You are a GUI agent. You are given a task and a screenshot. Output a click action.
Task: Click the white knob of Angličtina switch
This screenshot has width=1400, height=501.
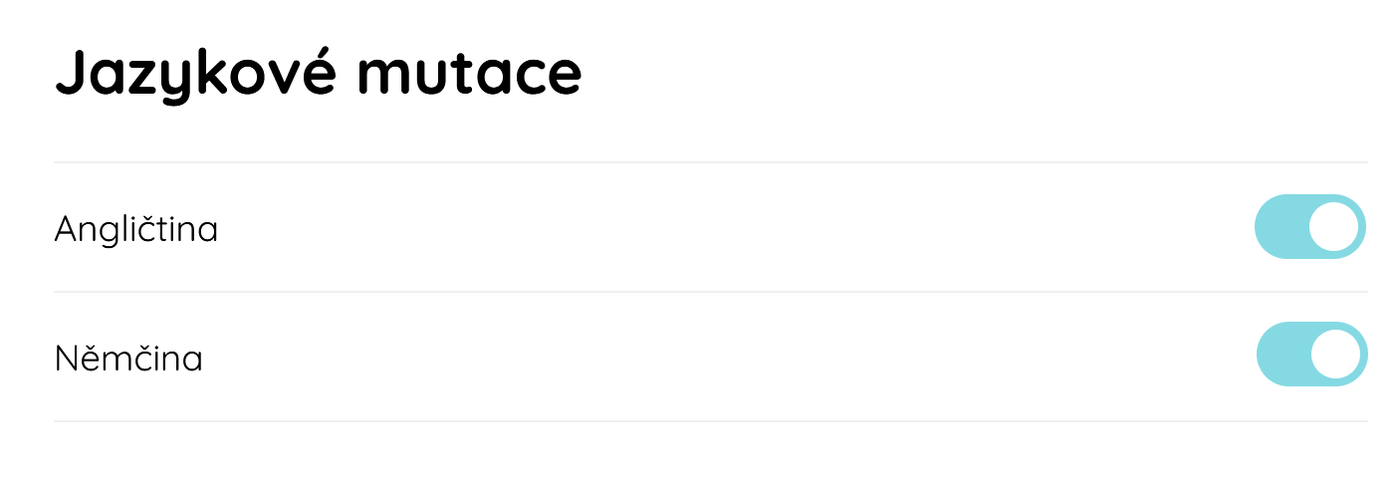(x=1335, y=227)
